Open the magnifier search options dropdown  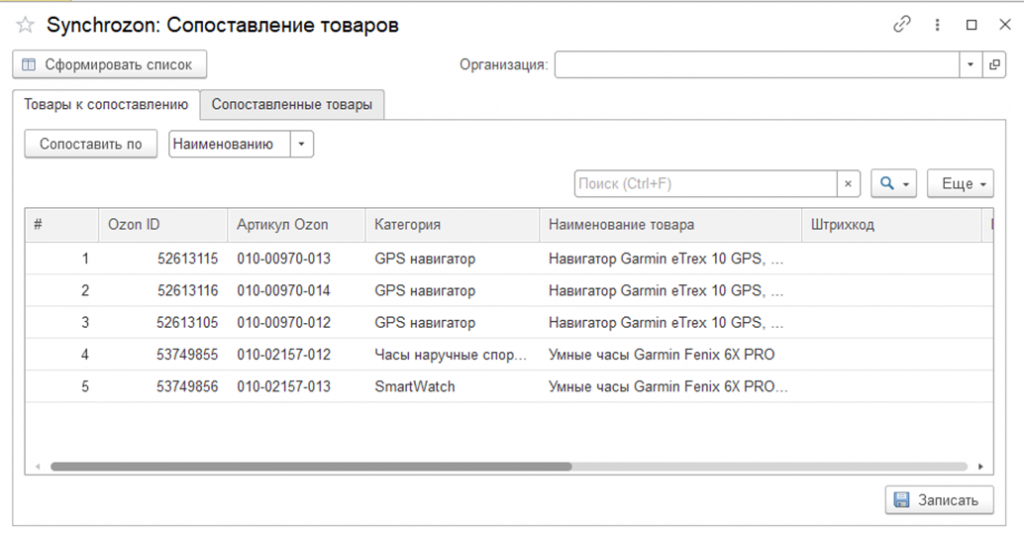pyautogui.click(x=894, y=184)
